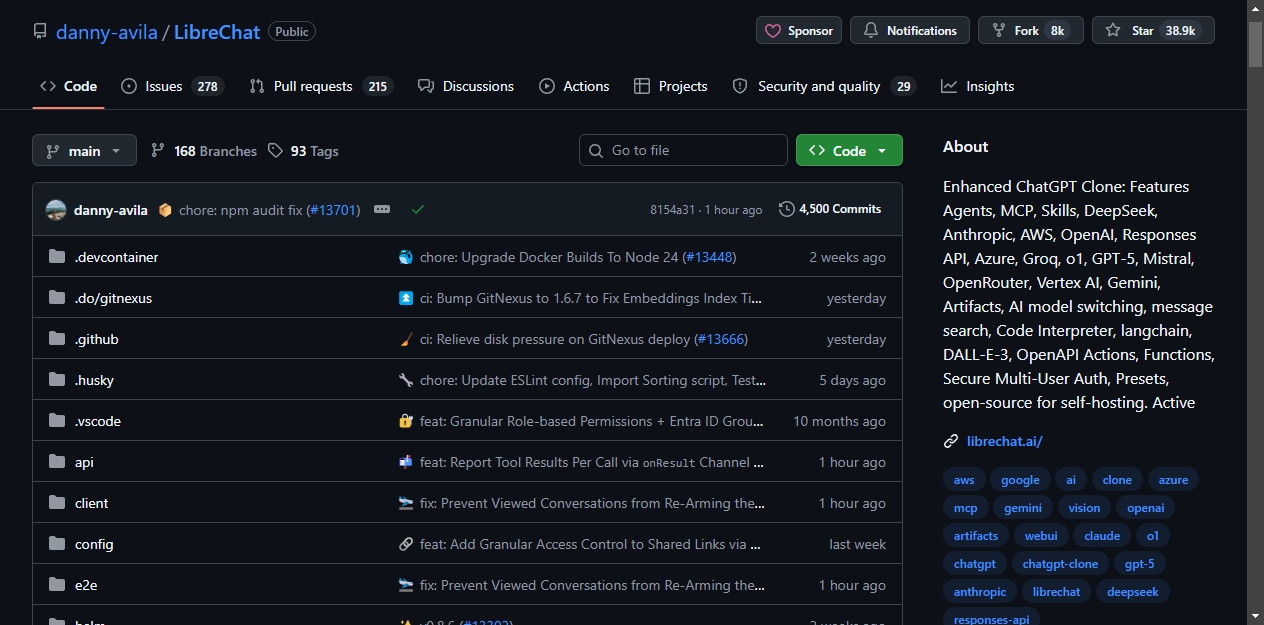Select the chatgpt-clone topic tag
The height and width of the screenshot is (625, 1264).
(x=1060, y=564)
